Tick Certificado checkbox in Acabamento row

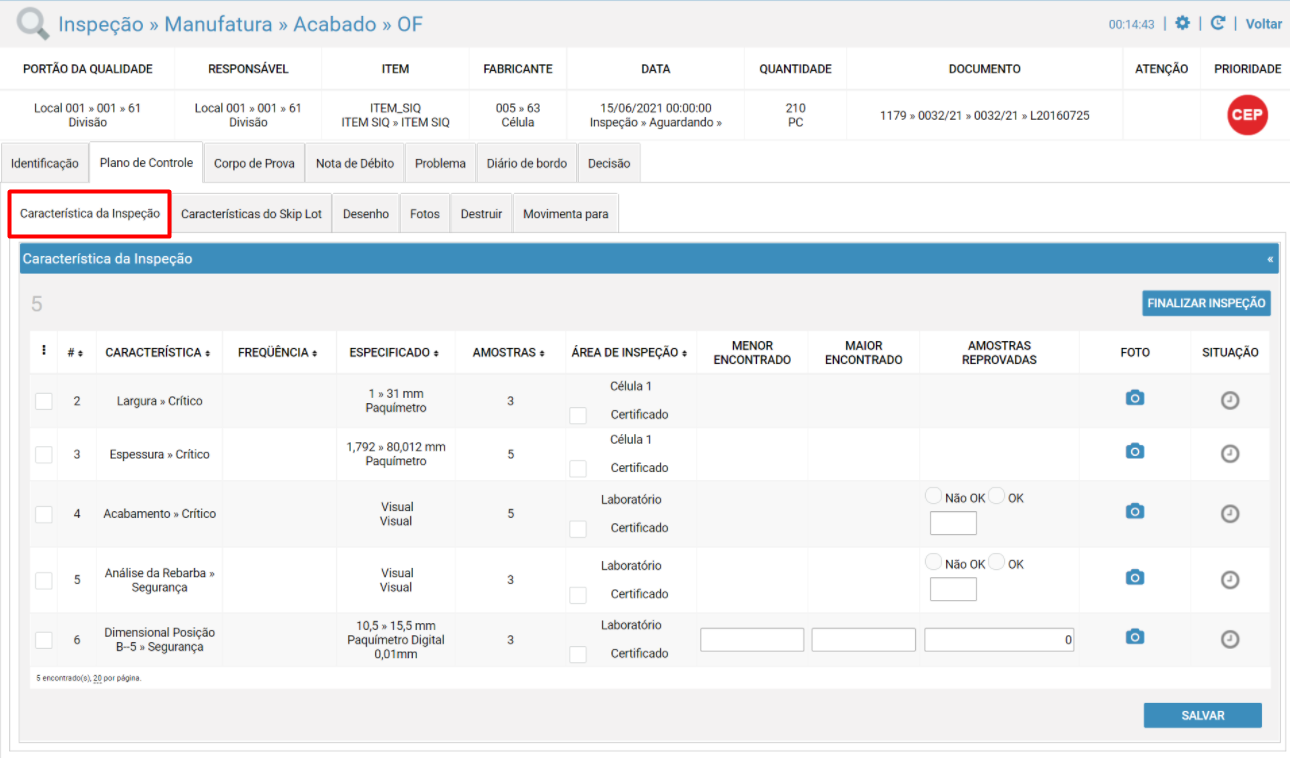[578, 528]
